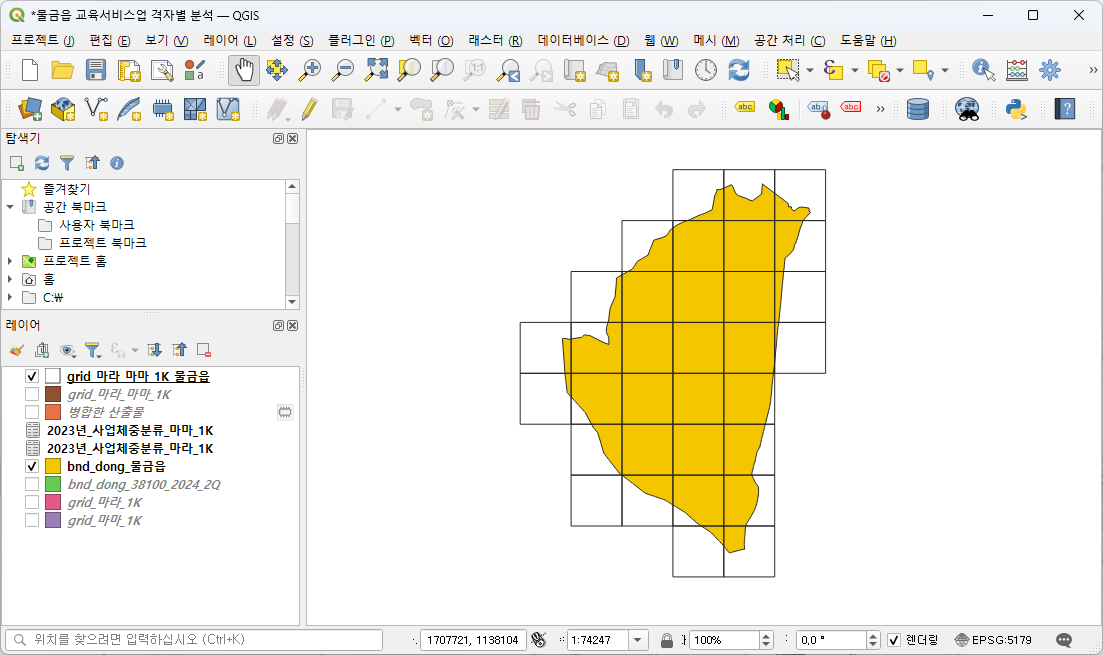The width and height of the screenshot is (1103, 655).
Task: Open the 플러그인 menu
Action: tap(361, 41)
